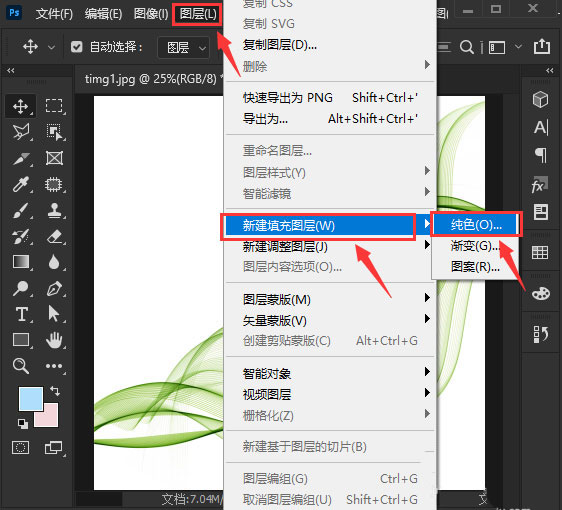Select the Horizontal Type tool
This screenshot has height=510, width=562.
pyautogui.click(x=22, y=314)
